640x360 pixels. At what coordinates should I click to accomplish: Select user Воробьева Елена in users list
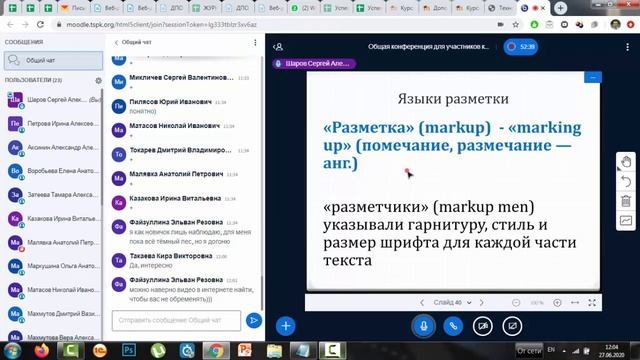[x=53, y=171]
